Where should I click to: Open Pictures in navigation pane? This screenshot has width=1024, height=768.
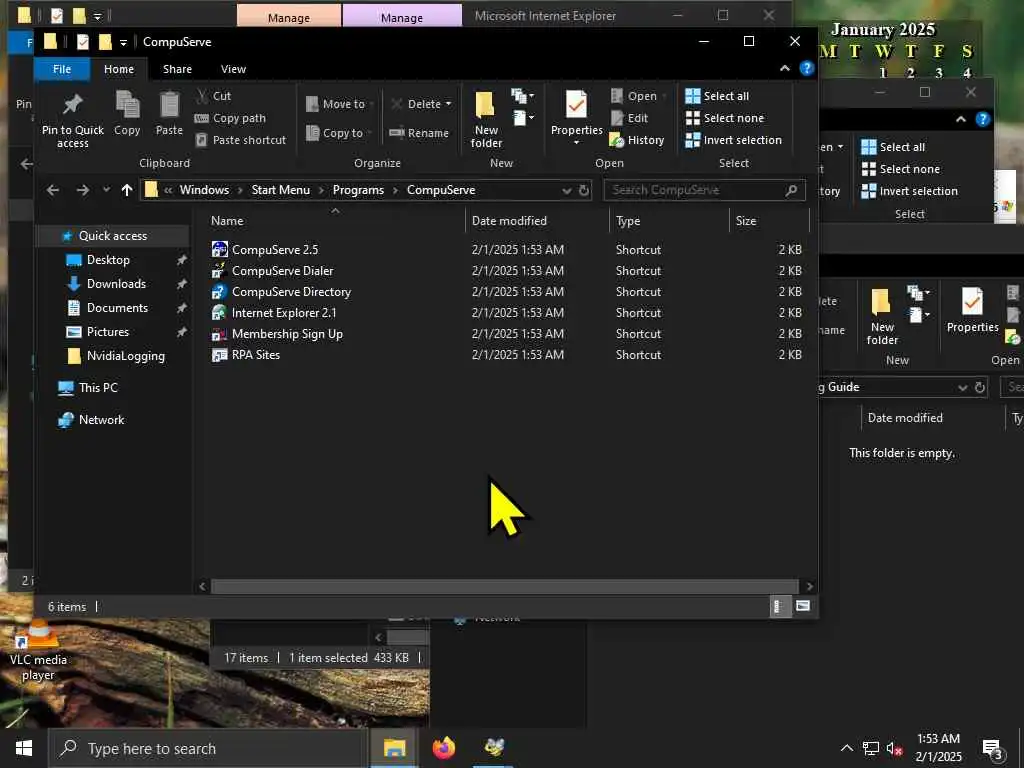pos(108,332)
